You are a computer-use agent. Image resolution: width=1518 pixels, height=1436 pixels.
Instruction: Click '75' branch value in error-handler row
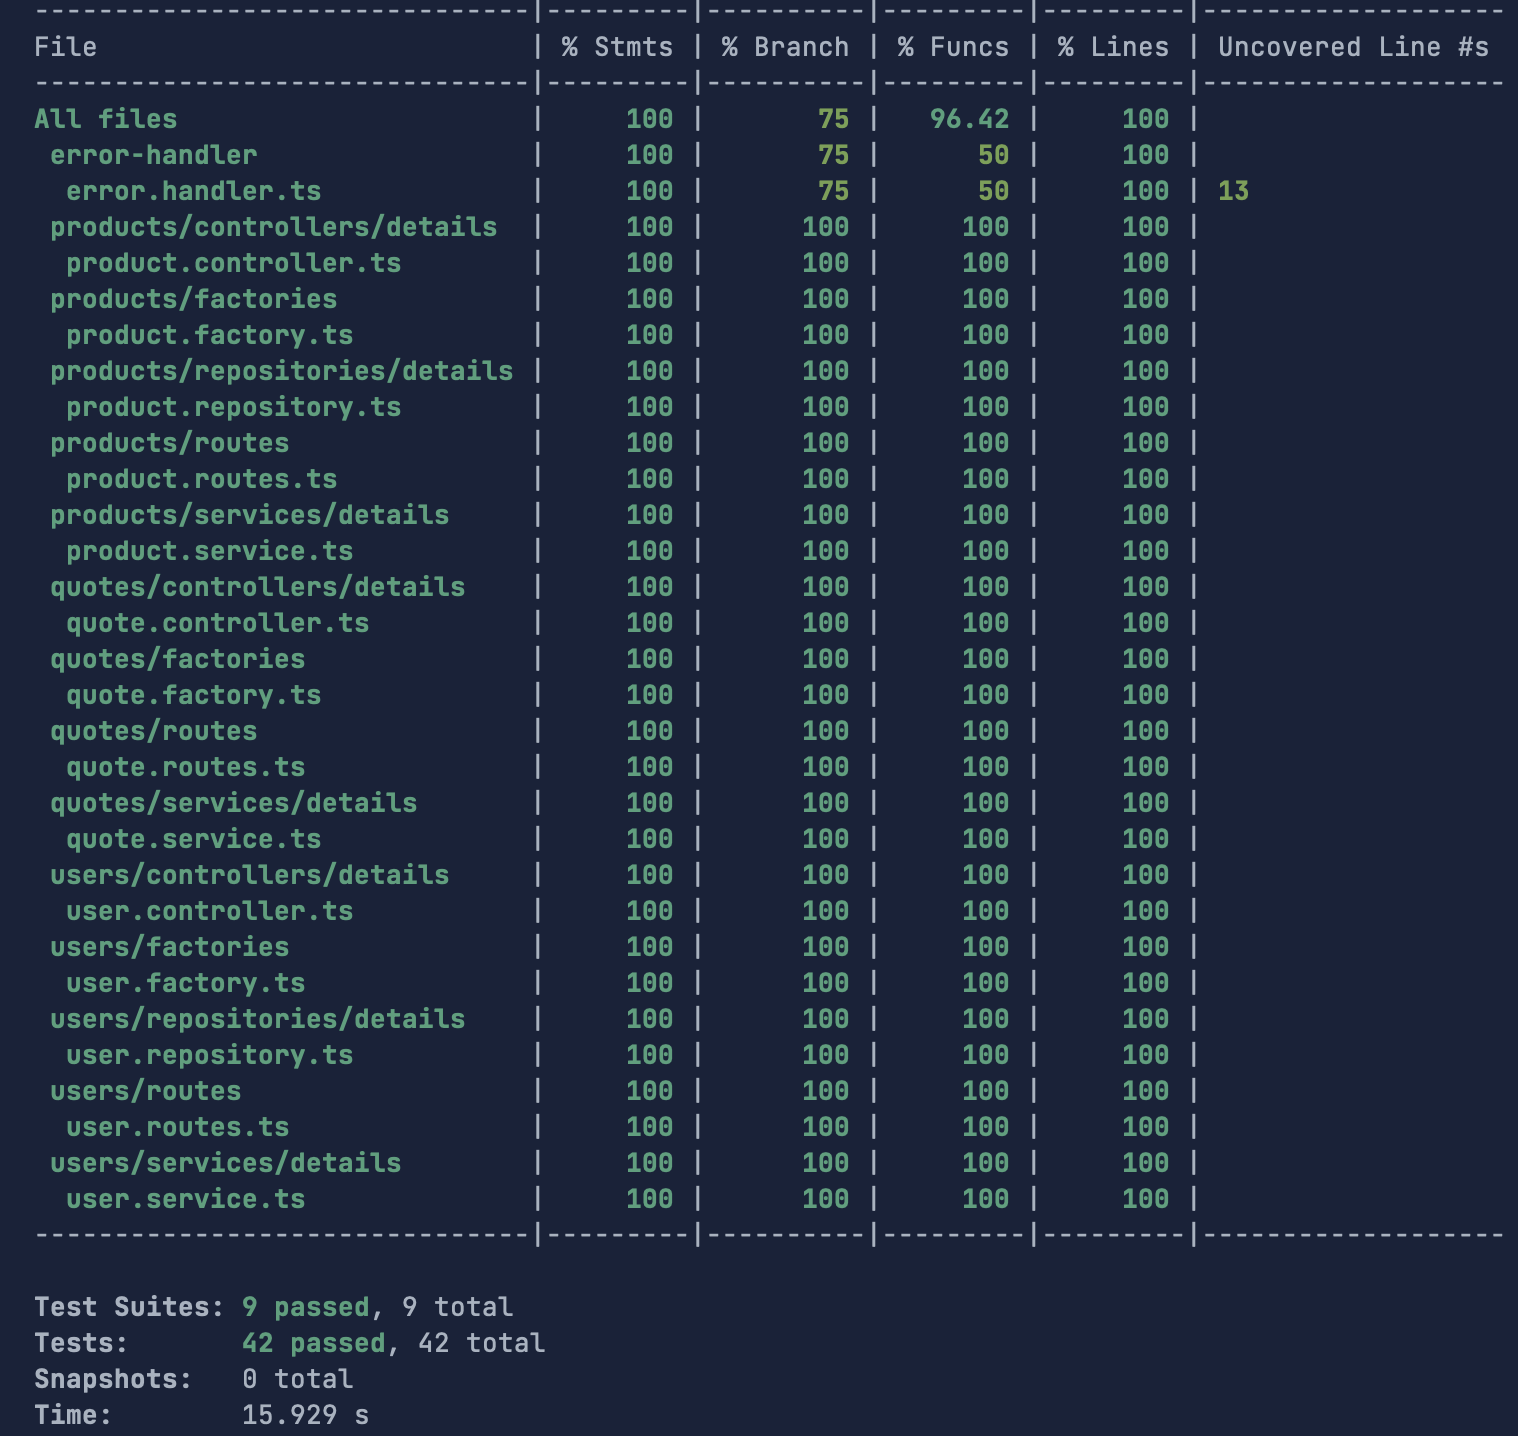[x=833, y=155]
